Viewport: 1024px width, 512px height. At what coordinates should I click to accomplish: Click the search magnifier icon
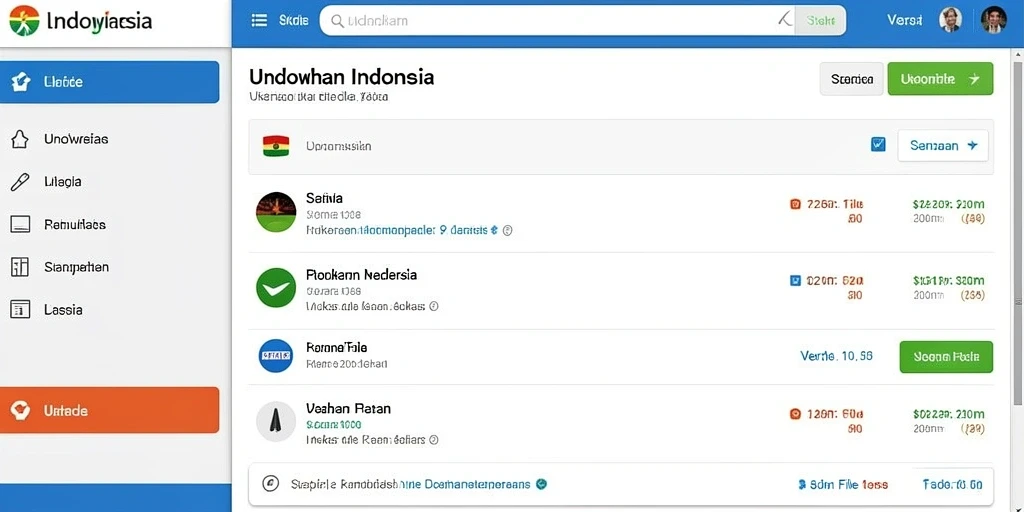[x=338, y=21]
